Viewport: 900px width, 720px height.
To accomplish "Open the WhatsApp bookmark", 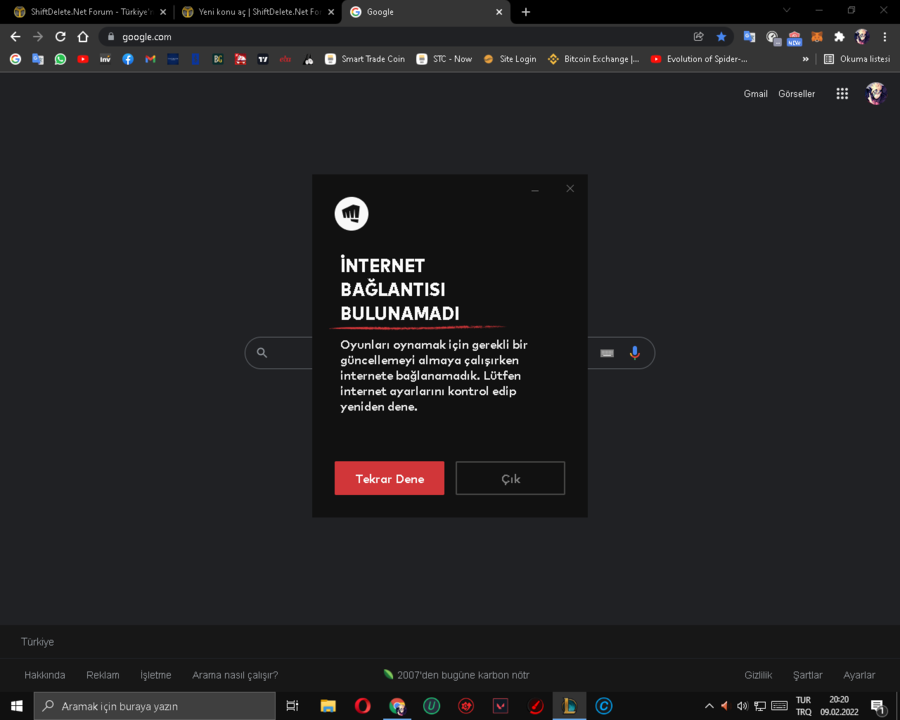I will (x=60, y=59).
